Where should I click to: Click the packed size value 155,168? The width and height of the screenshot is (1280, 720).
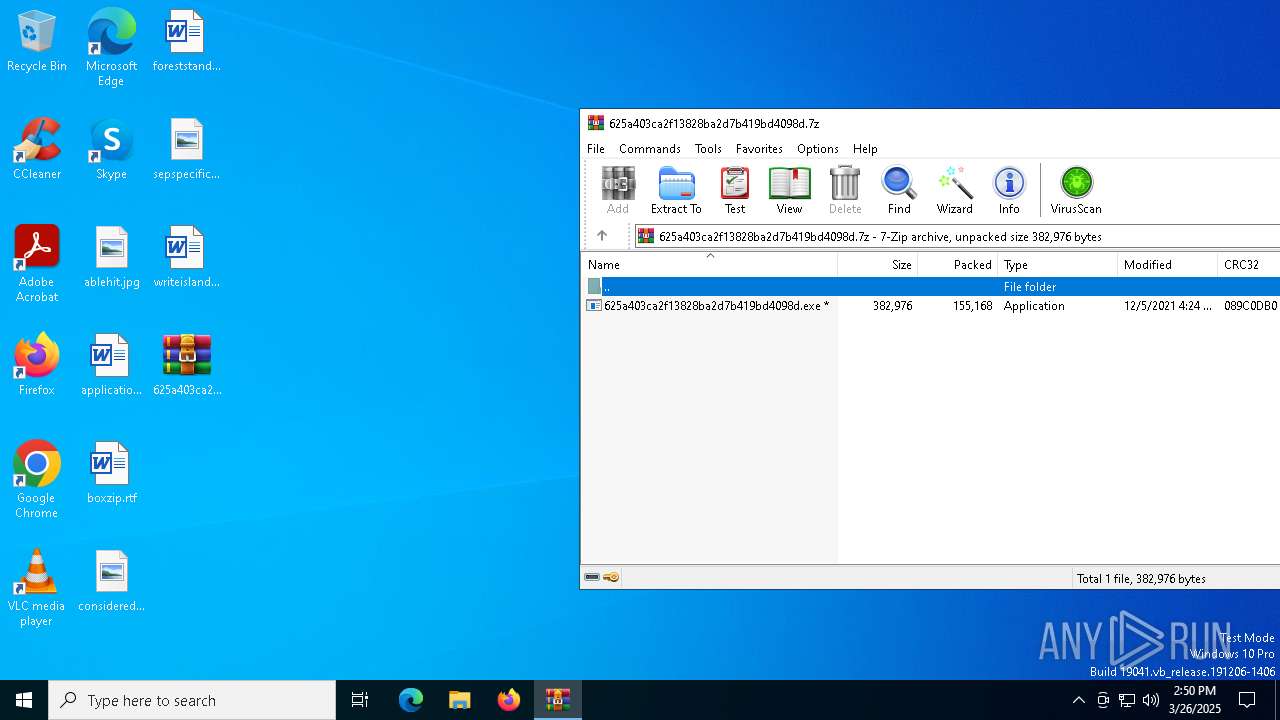972,306
